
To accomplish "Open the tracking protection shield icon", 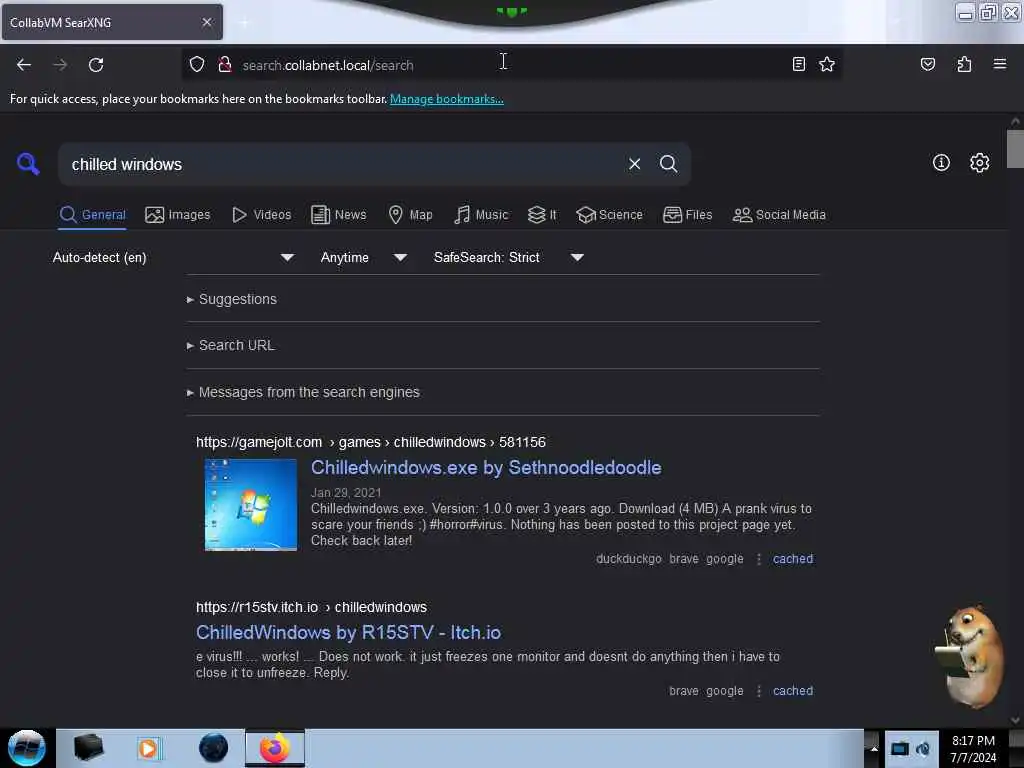I will pos(197,64).
